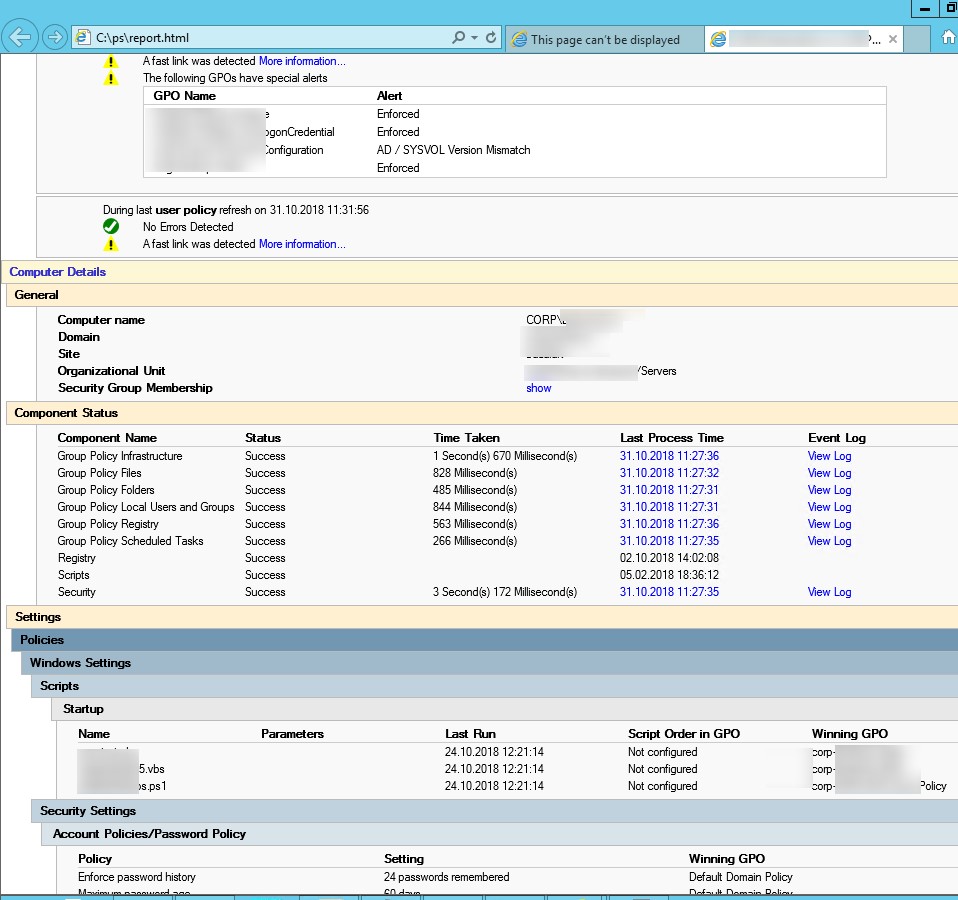Collapse the Computer Details section
The width and height of the screenshot is (958, 900).
58,272
